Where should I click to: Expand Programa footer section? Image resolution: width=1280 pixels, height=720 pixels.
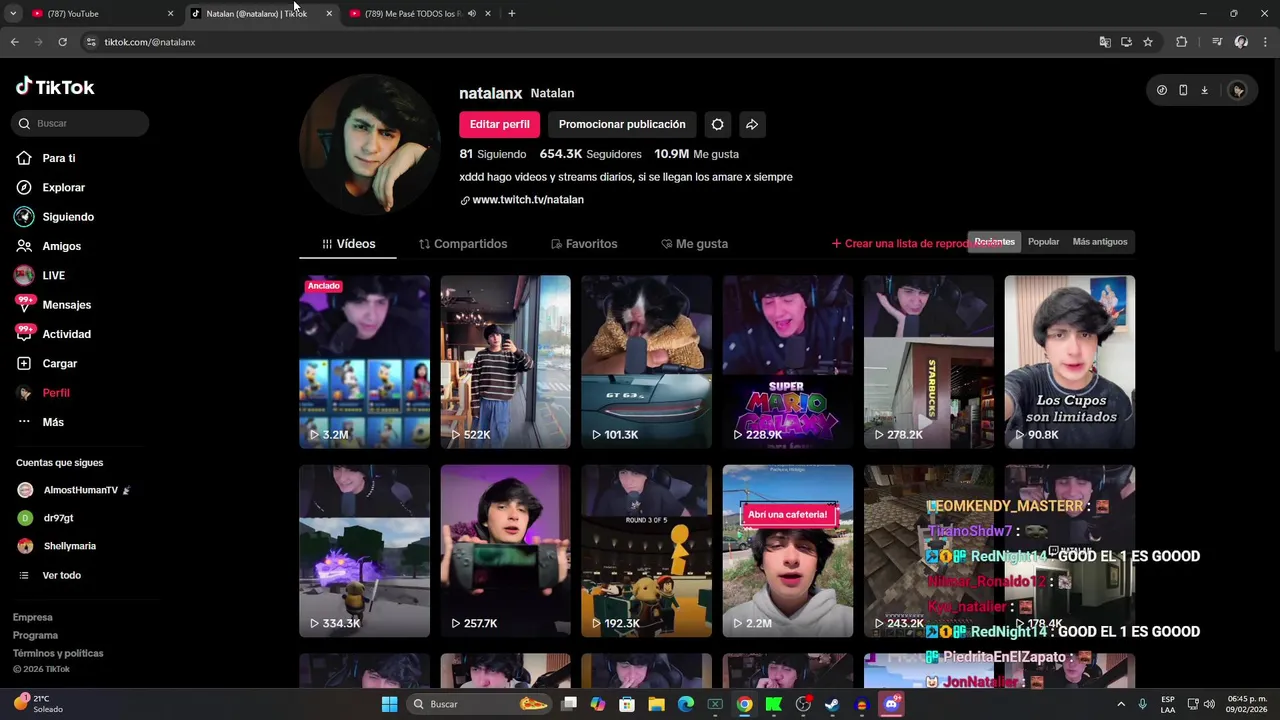pyautogui.click(x=35, y=635)
